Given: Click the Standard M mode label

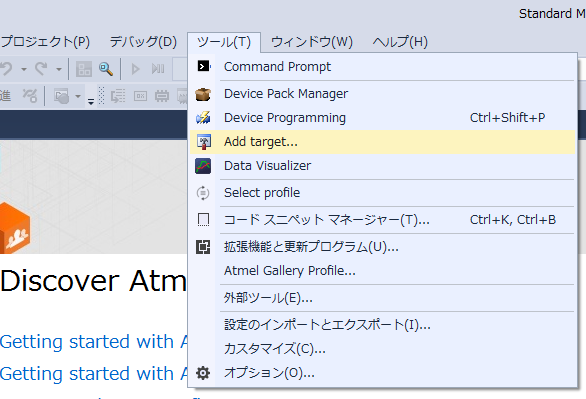Looking at the screenshot, I should pyautogui.click(x=552, y=14).
